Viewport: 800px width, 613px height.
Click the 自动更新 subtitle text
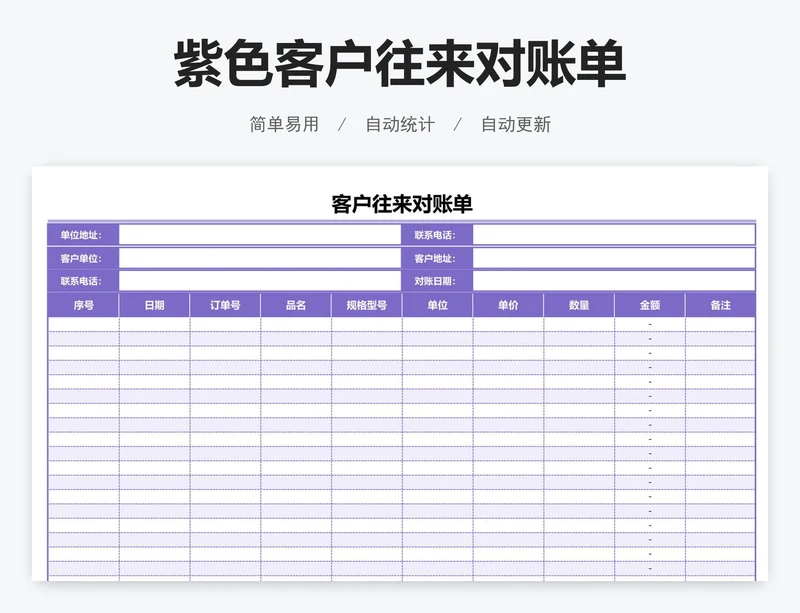click(x=516, y=125)
